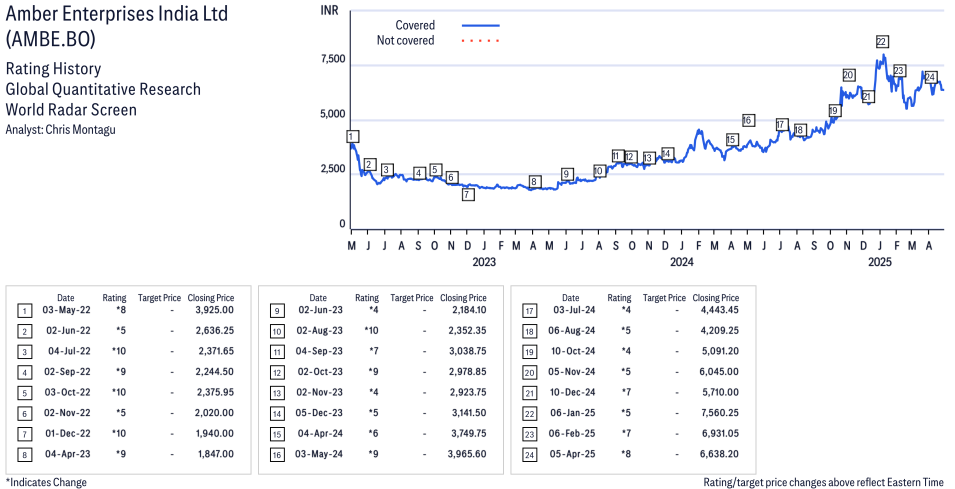The image size is (955, 489).
Task: Click the 02-Nov-22 date cell
Action: coord(67,413)
